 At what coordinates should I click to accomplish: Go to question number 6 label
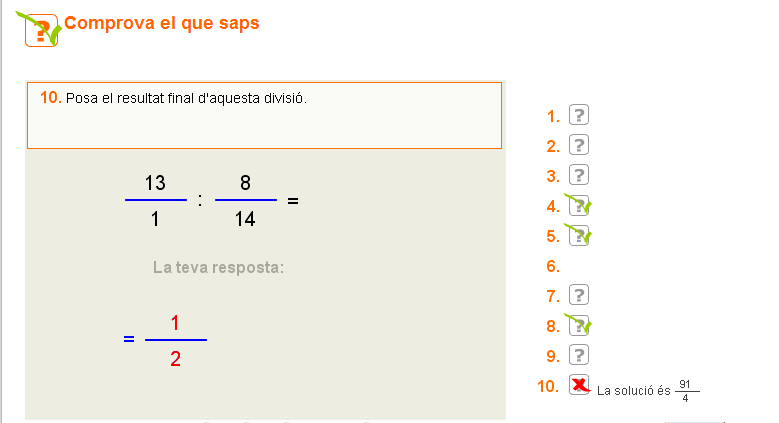(x=552, y=266)
